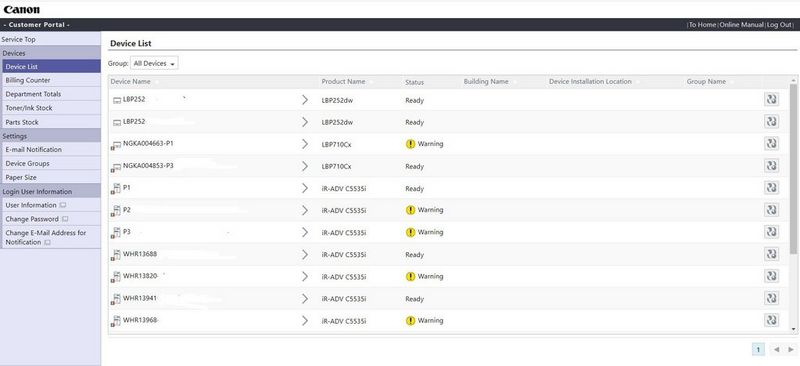Open Paper Size settings
Viewport: 800px width, 366px height.
pos(52,177)
